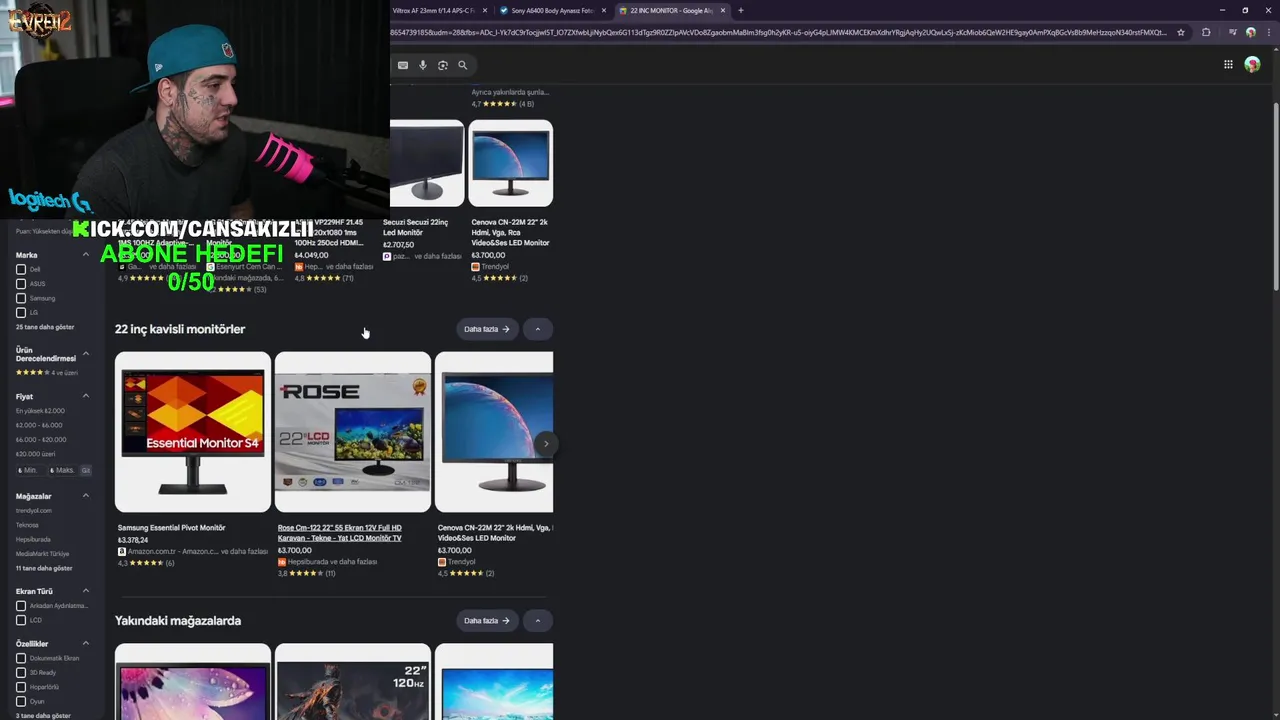
Task: Open Google Lens image search icon
Action: click(x=443, y=65)
